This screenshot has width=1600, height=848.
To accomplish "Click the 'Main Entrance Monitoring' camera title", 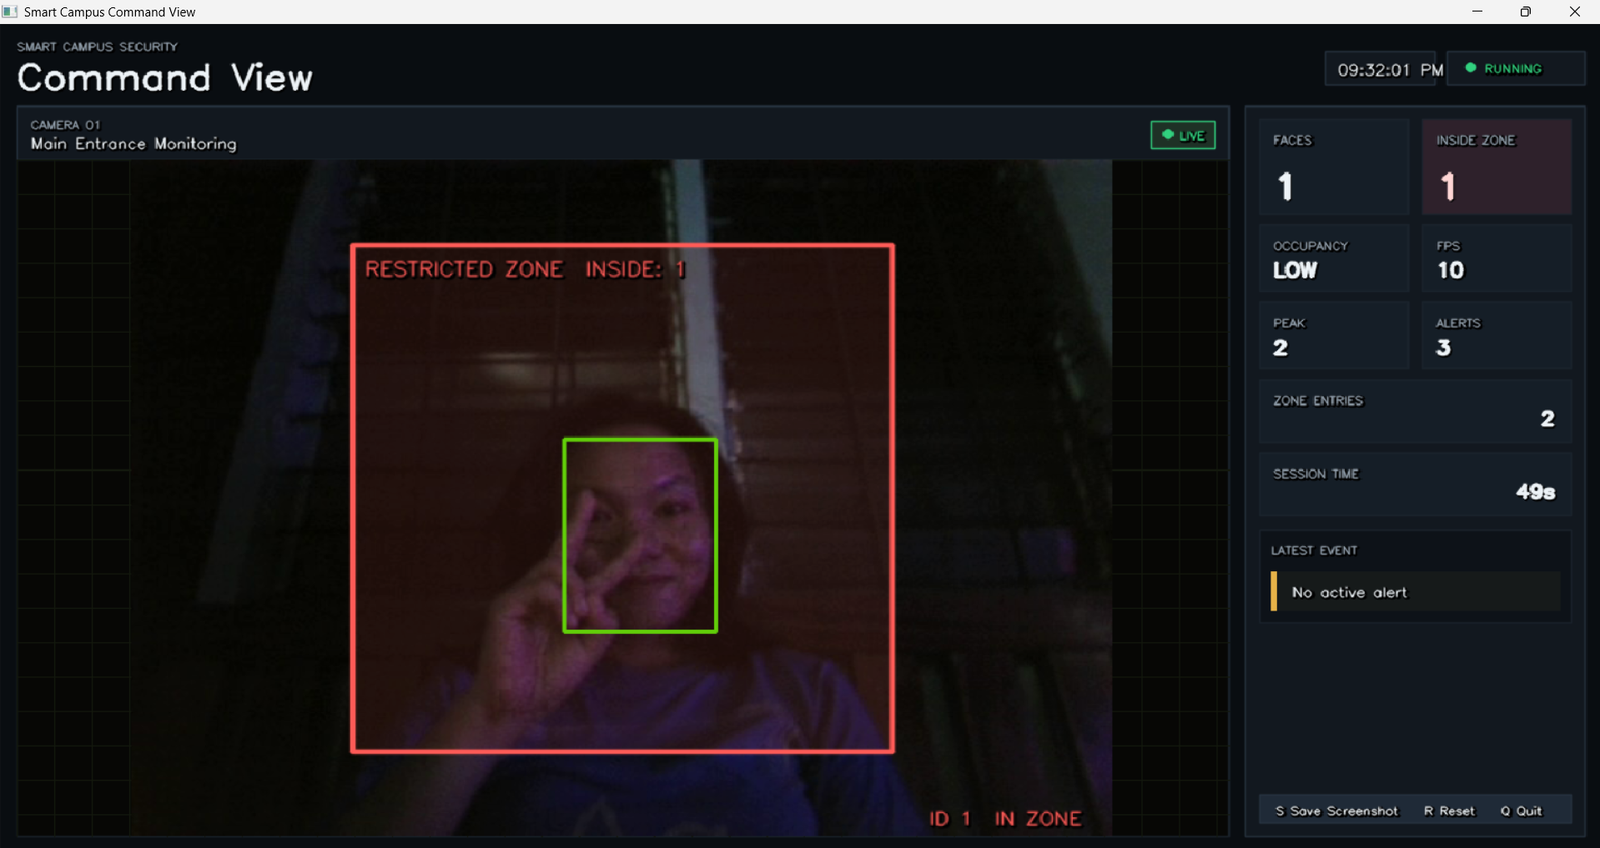I will [x=133, y=144].
